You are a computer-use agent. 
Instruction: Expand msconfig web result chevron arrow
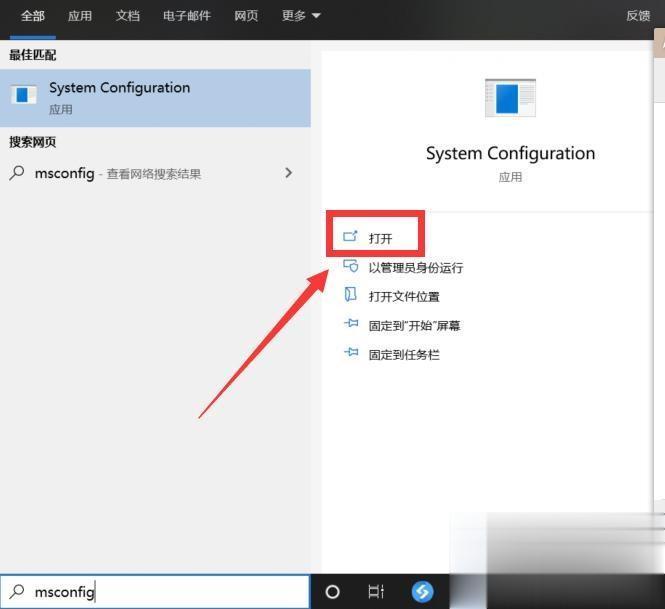tap(289, 173)
